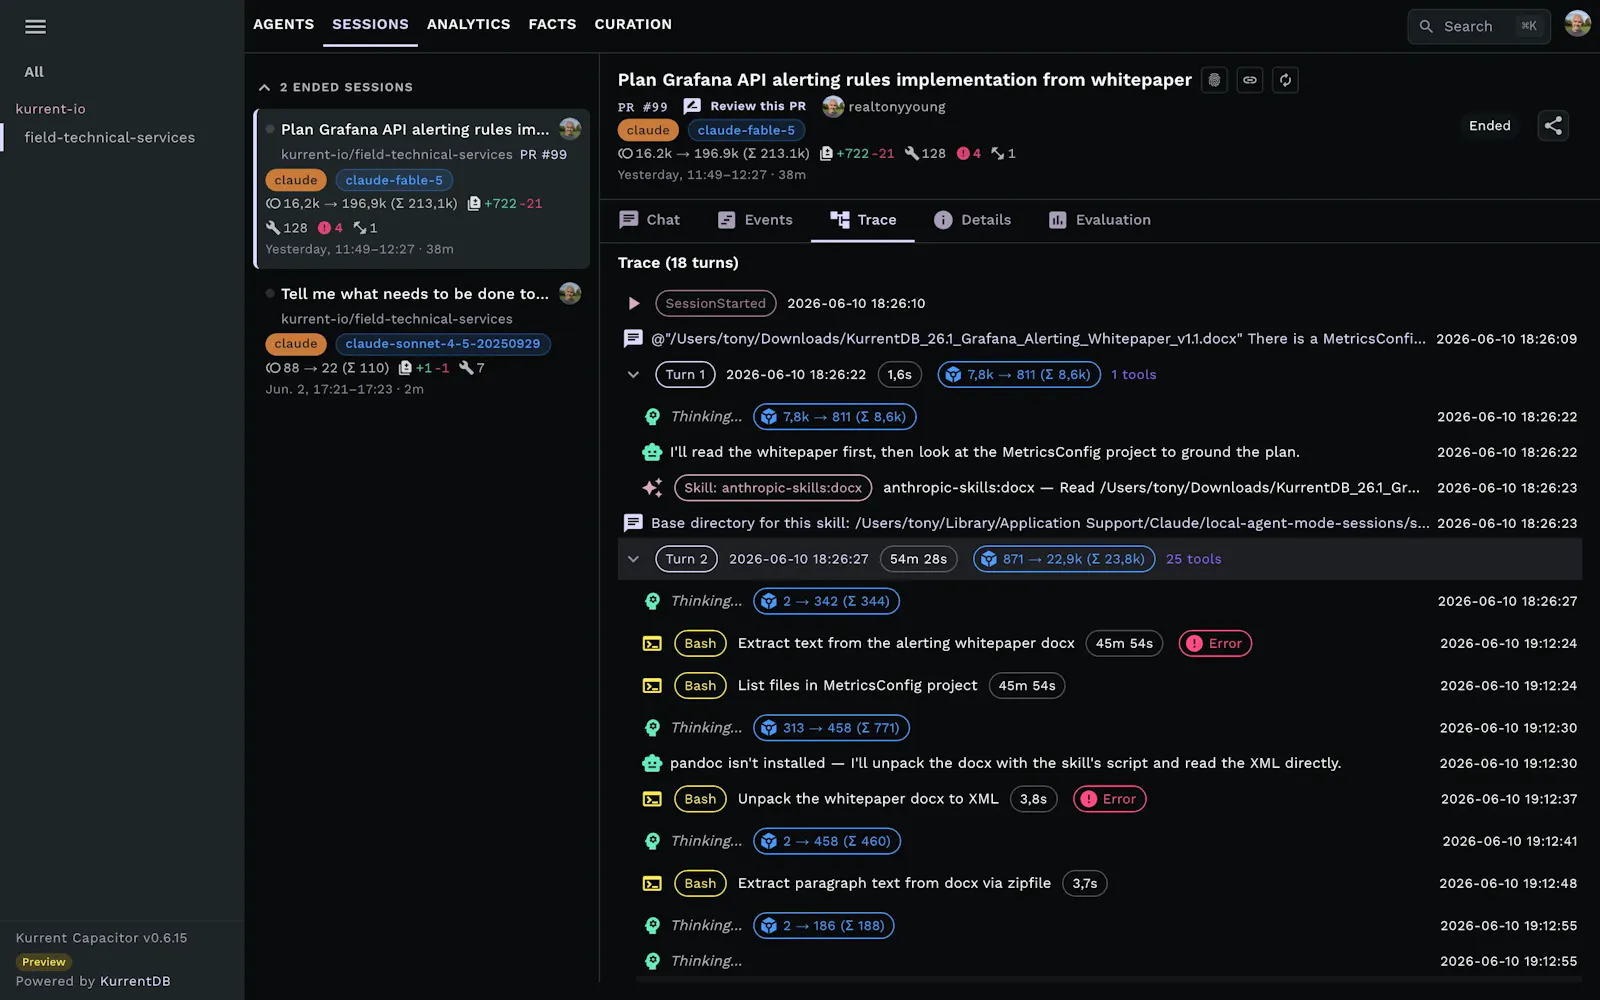Open the Events tab
Screen dimensions: 1600x1000
(x=755, y=220)
